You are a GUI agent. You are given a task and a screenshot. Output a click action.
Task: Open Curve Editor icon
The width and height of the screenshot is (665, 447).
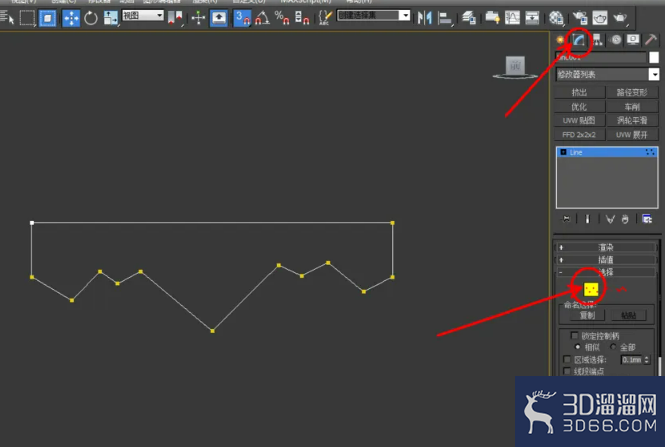512,18
